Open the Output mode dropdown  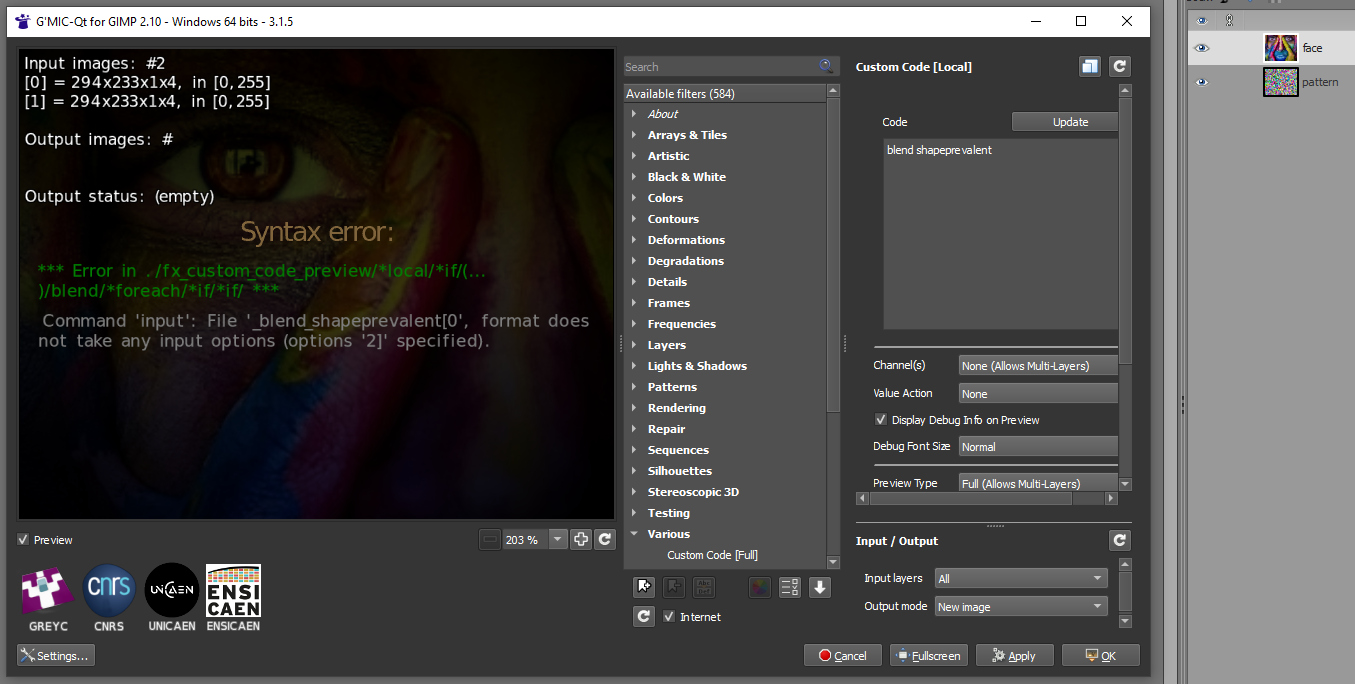click(x=1021, y=606)
